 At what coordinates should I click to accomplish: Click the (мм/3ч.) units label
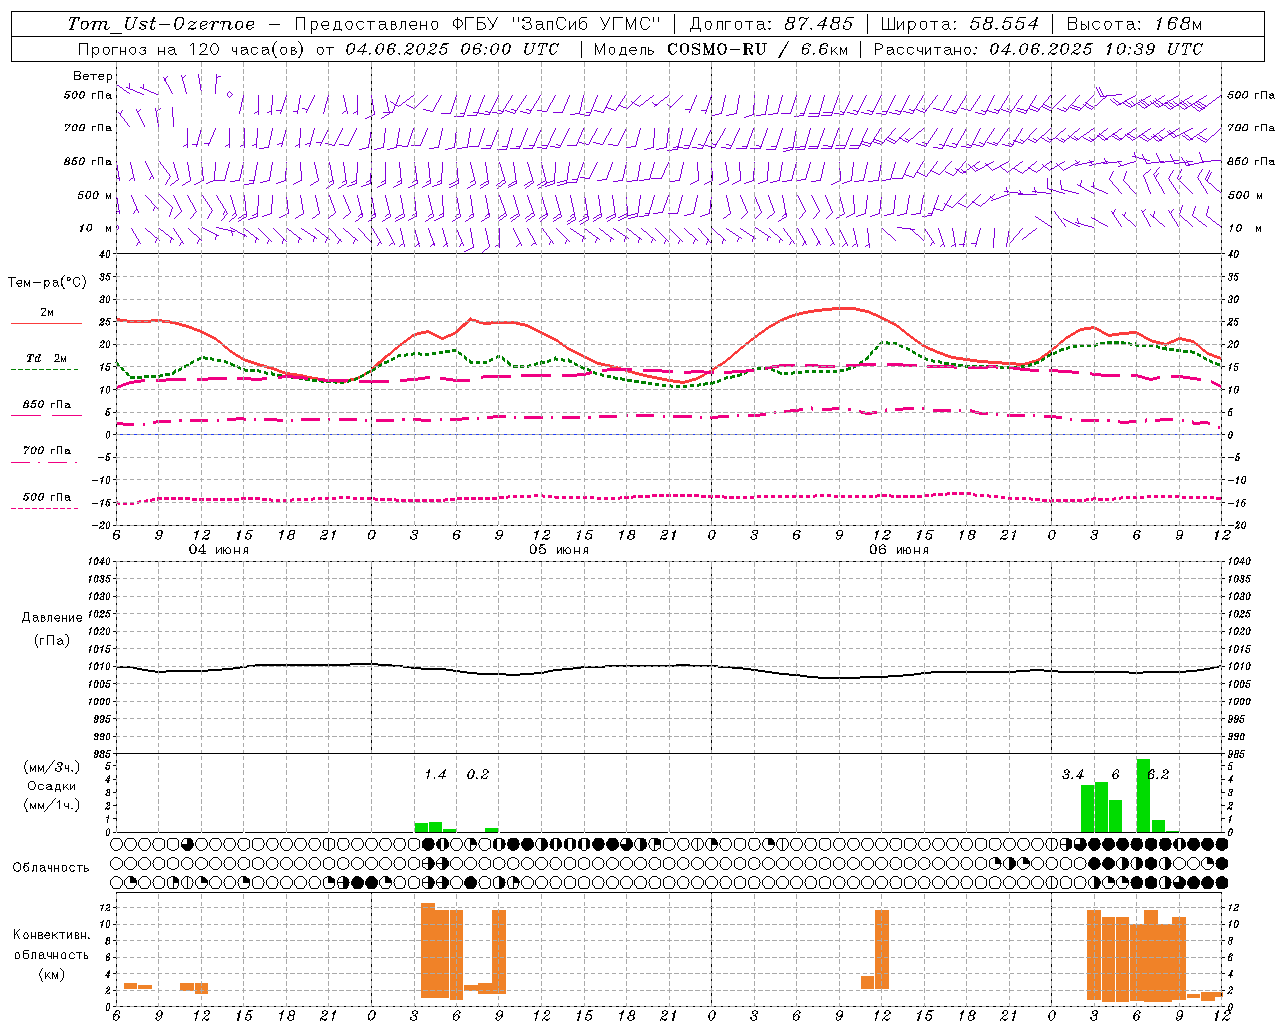tap(51, 767)
